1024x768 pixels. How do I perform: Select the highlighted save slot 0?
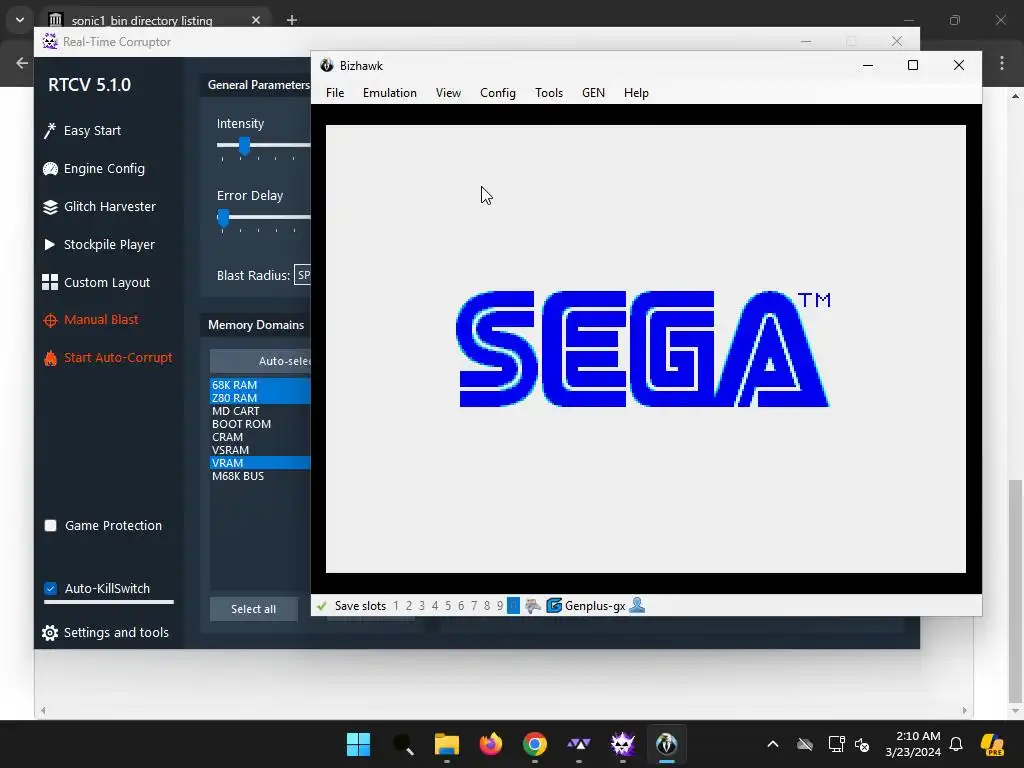pos(513,606)
